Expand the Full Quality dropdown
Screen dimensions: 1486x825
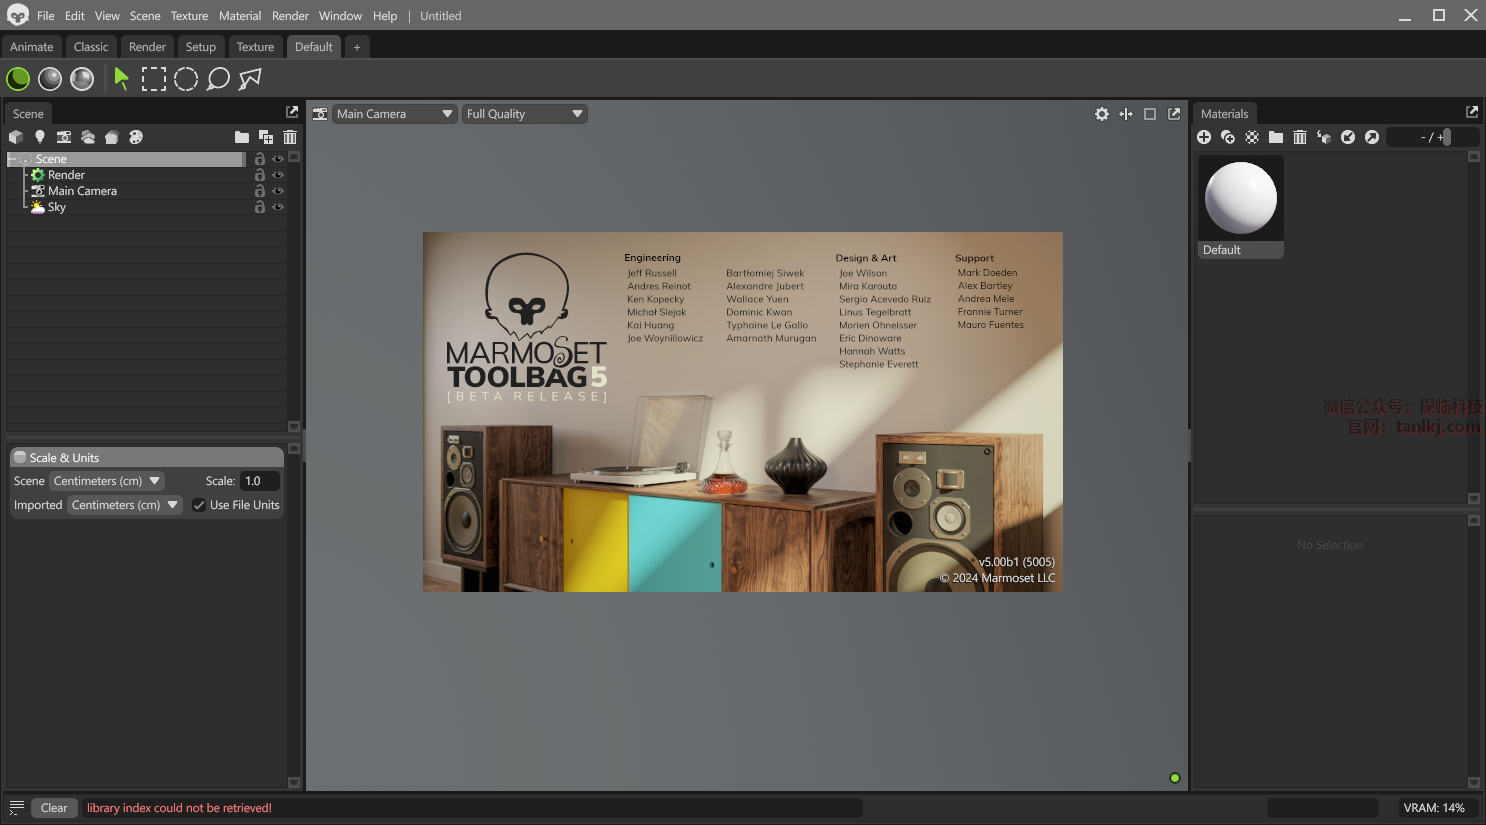[524, 114]
